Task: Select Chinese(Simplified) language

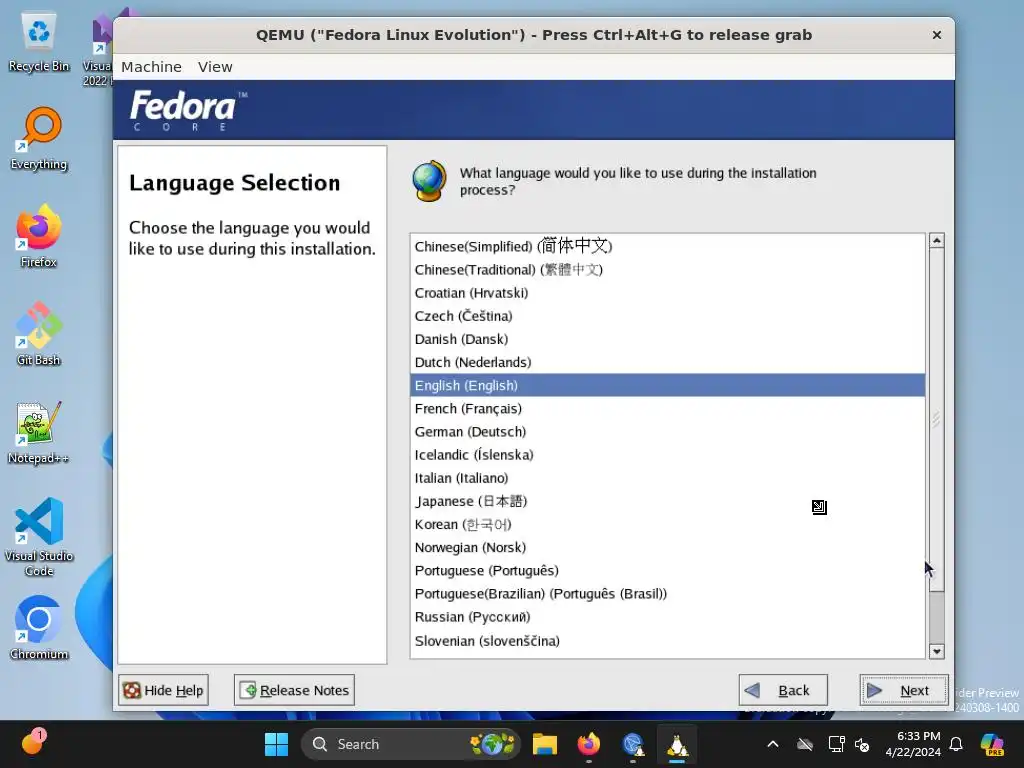Action: 667,246
